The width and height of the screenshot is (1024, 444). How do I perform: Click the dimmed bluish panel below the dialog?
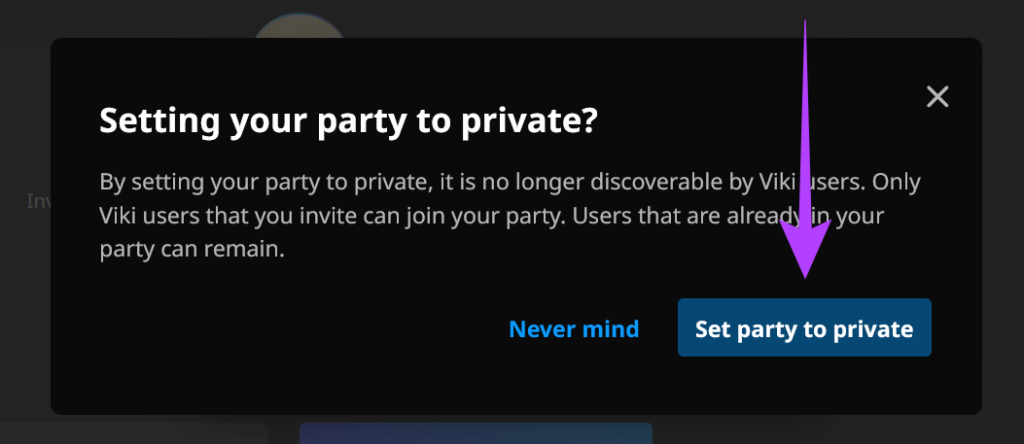coord(475,432)
